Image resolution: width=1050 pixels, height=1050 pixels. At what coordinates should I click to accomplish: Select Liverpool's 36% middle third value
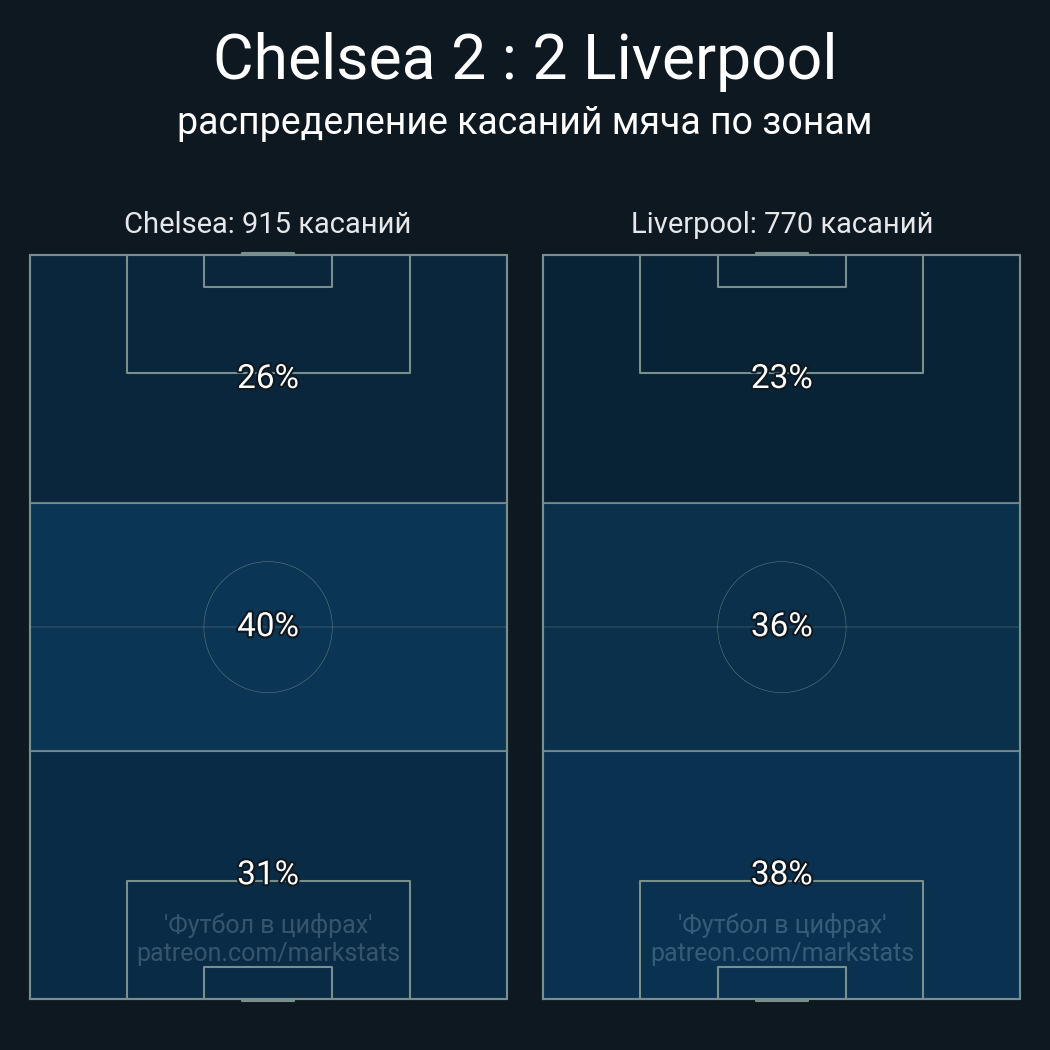point(781,625)
